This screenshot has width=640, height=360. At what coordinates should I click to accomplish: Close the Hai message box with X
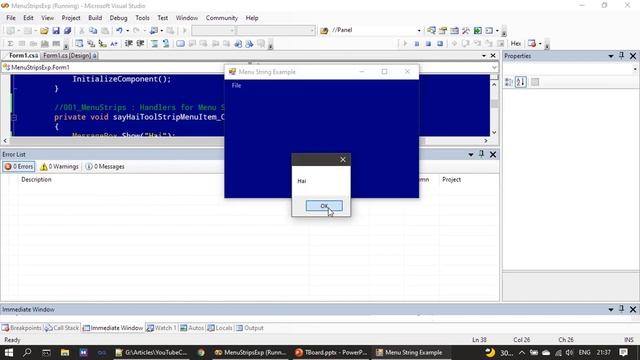click(343, 160)
